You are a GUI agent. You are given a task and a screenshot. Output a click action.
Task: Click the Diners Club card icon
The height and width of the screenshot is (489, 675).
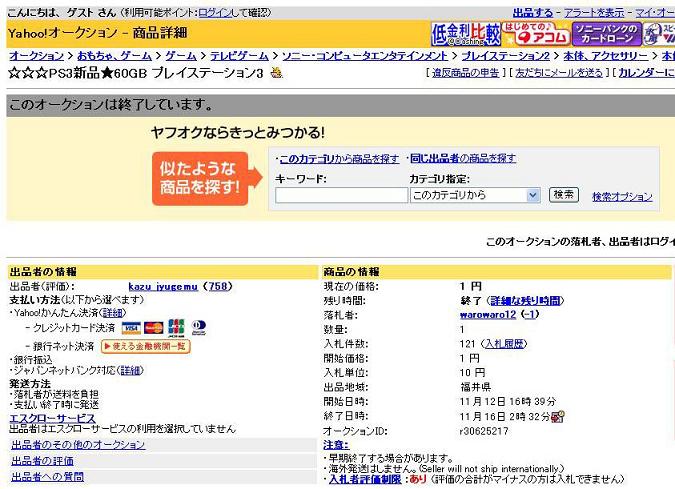click(198, 327)
